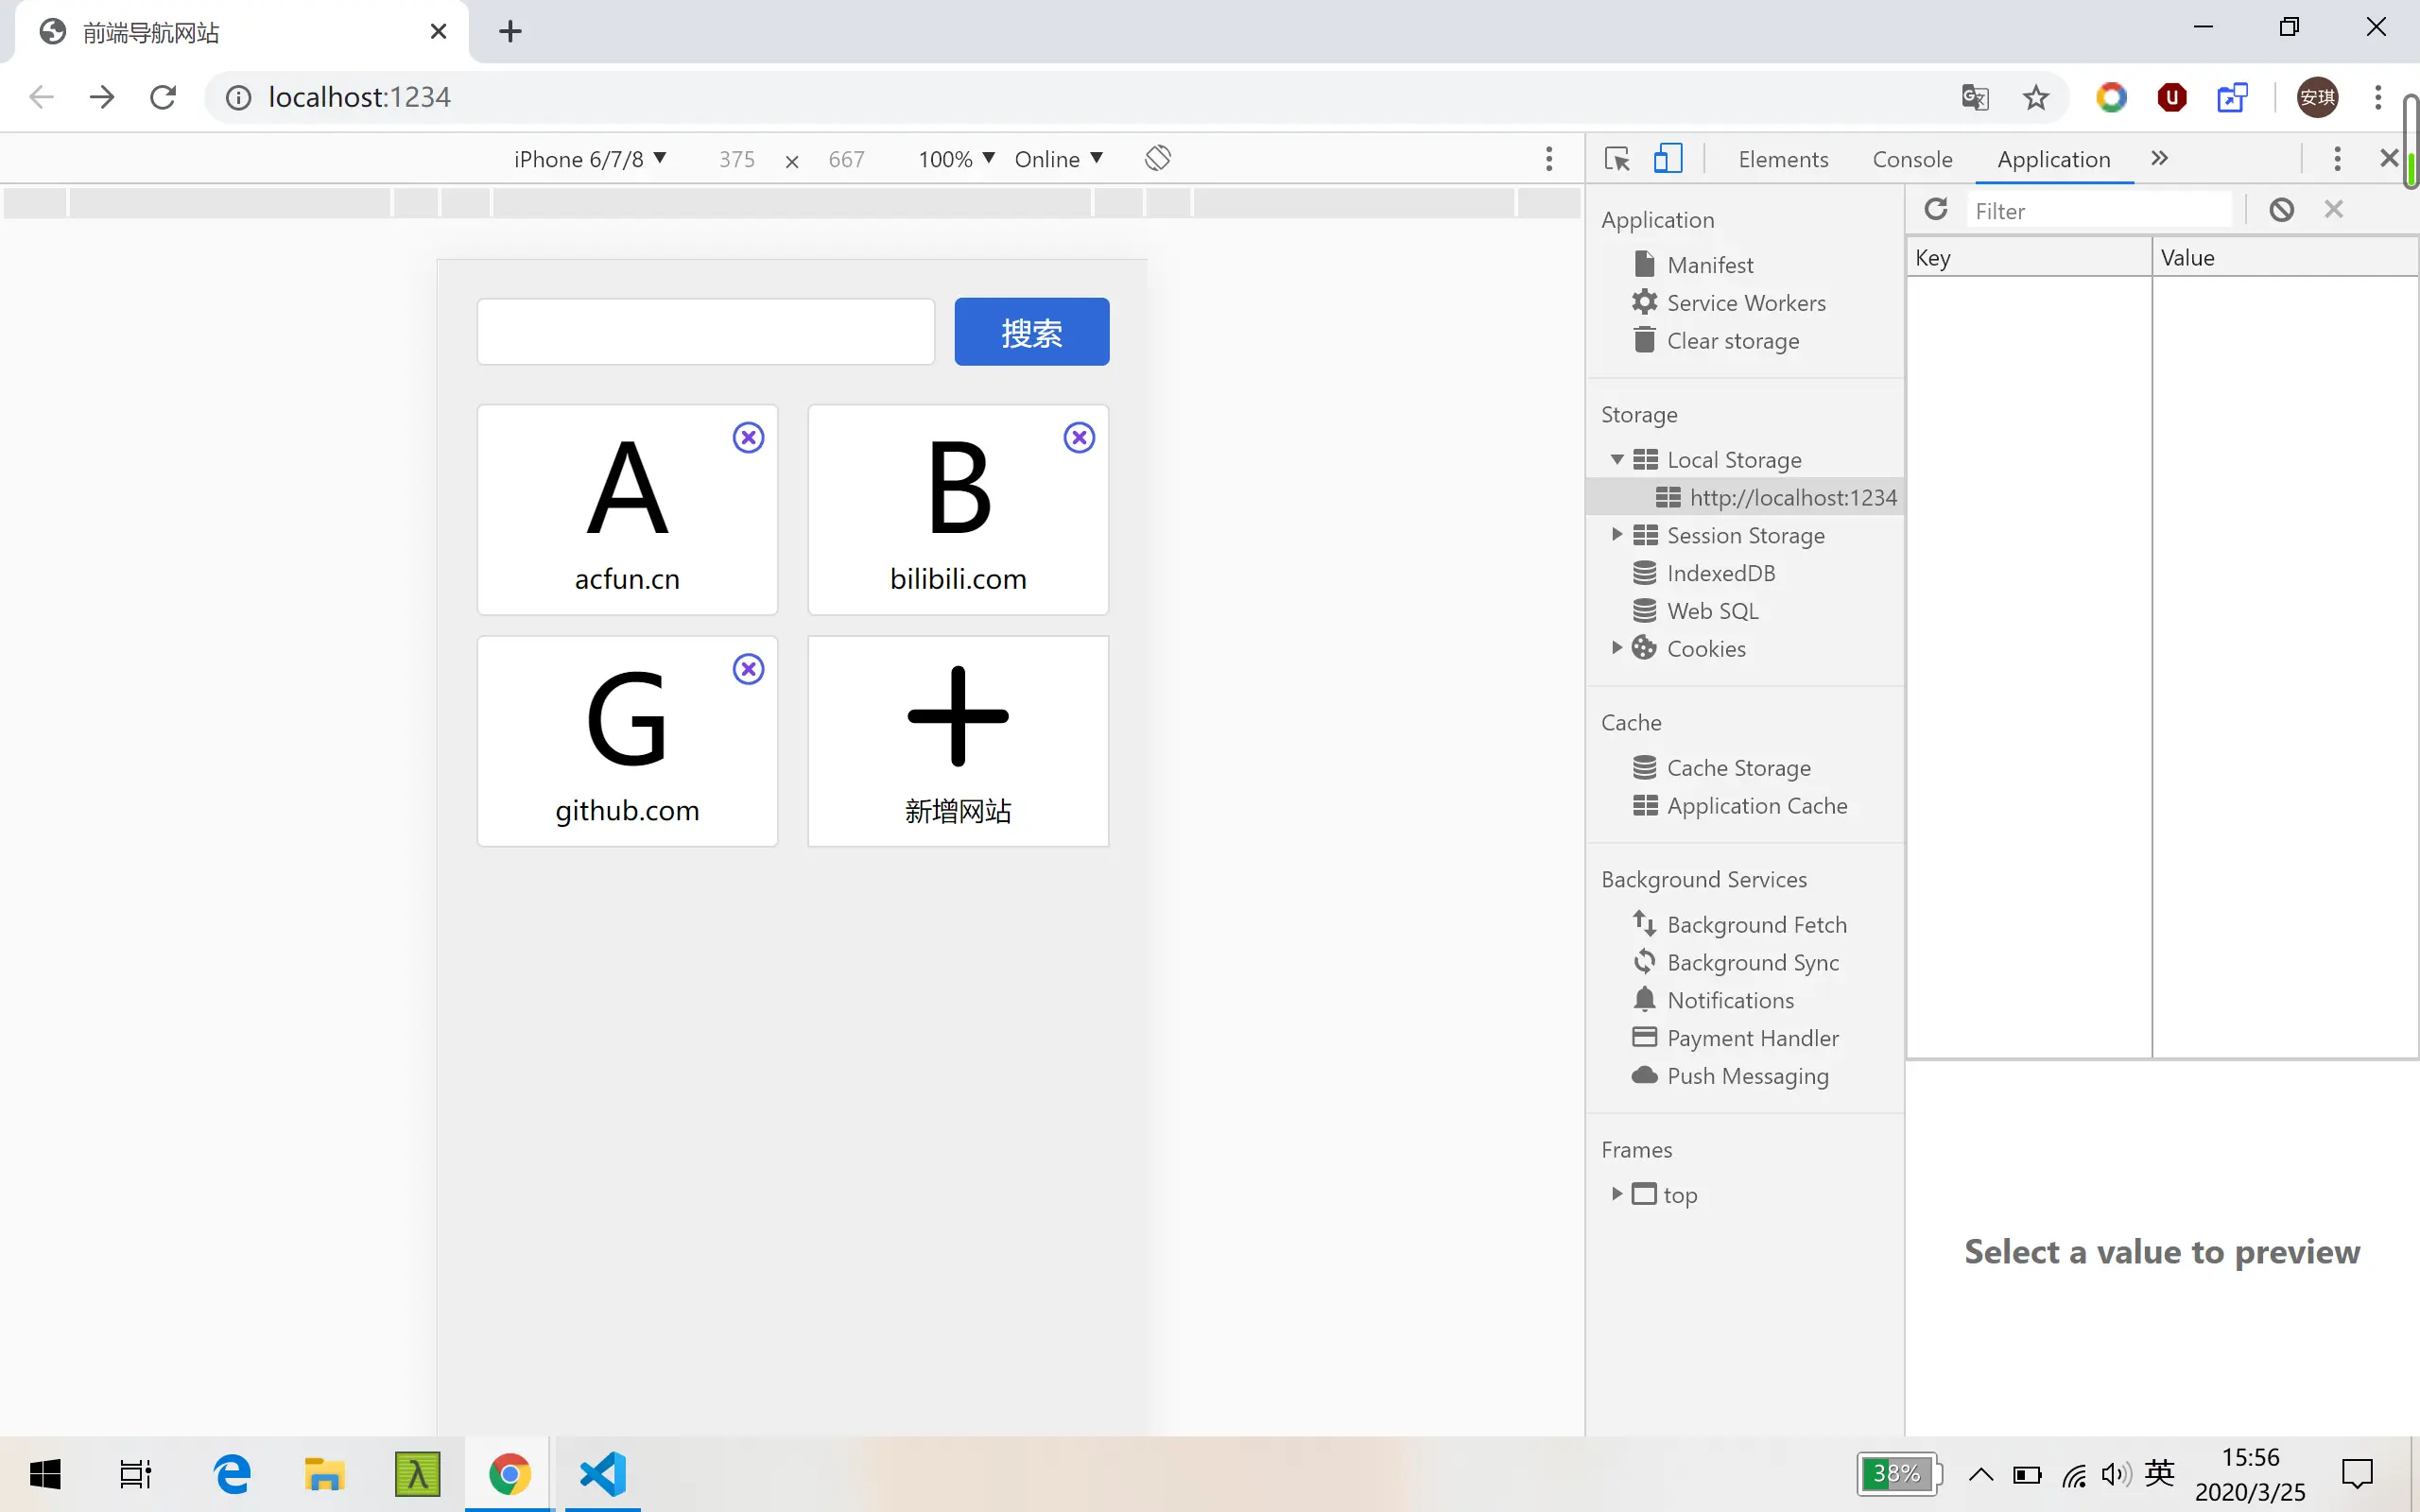2420x1512 pixels.
Task: Collapse the Local Storage tree node
Action: point(1616,459)
